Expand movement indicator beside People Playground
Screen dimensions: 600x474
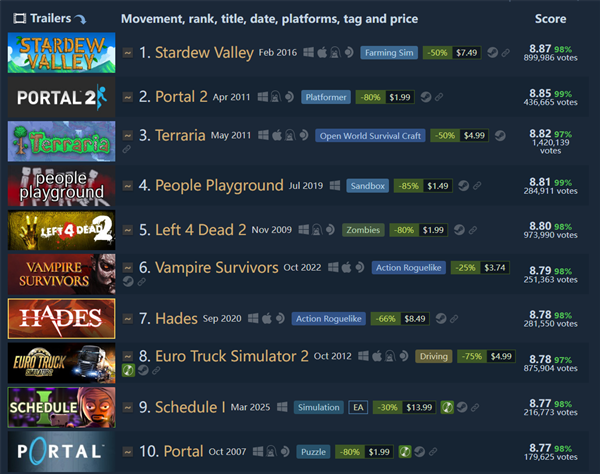tap(128, 186)
